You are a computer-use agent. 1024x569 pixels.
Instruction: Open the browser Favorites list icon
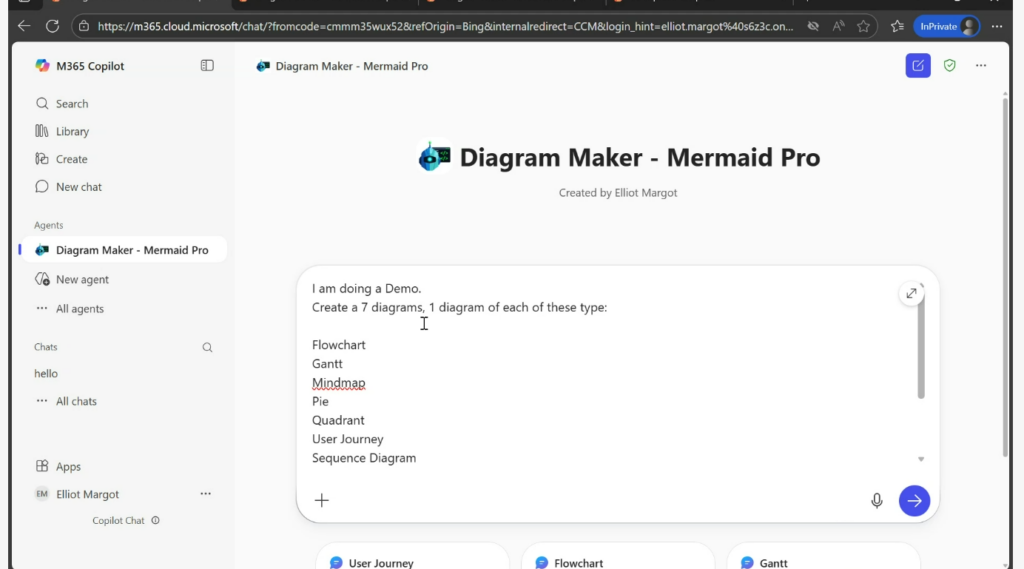(x=897, y=27)
